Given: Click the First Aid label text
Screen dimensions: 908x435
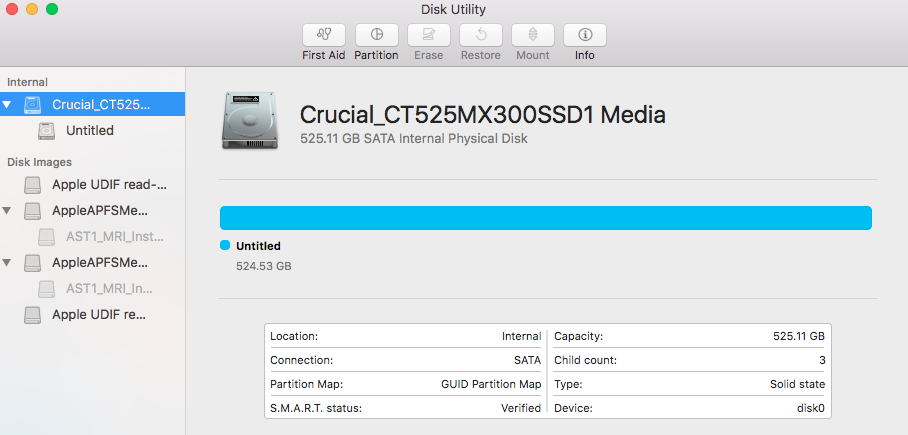Looking at the screenshot, I should 324,56.
